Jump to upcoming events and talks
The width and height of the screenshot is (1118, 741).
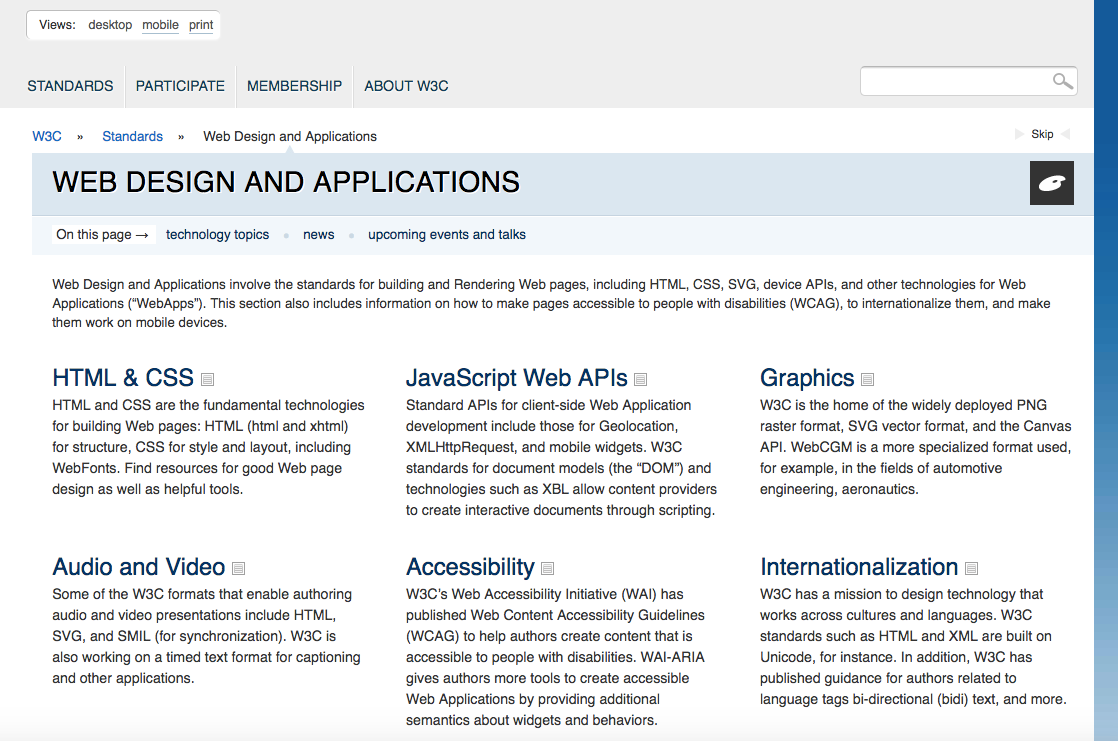tap(447, 235)
